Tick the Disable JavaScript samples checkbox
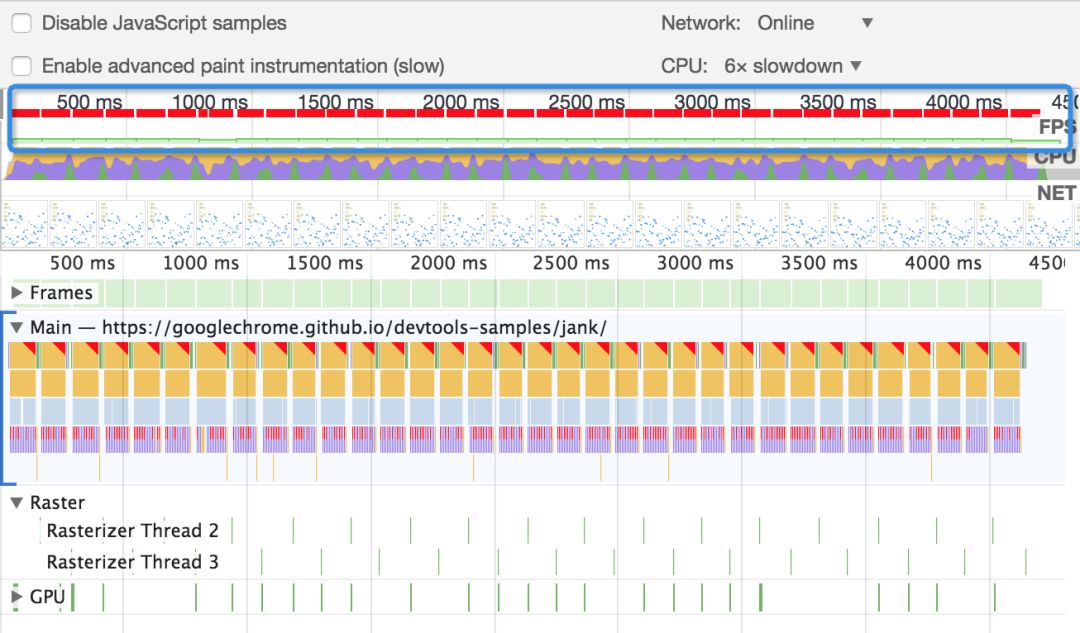Viewport: 1080px width, 633px height. tap(21, 23)
